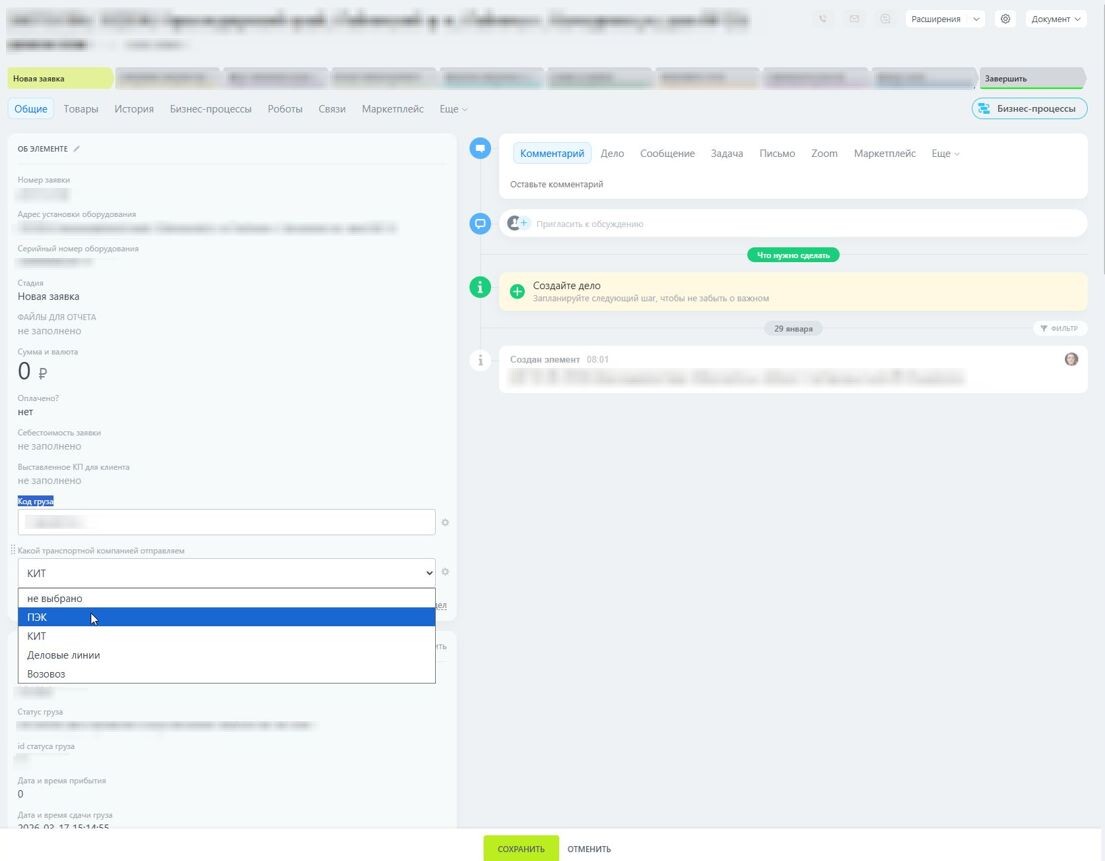Click the gear icon next to Код груза field

(445, 522)
